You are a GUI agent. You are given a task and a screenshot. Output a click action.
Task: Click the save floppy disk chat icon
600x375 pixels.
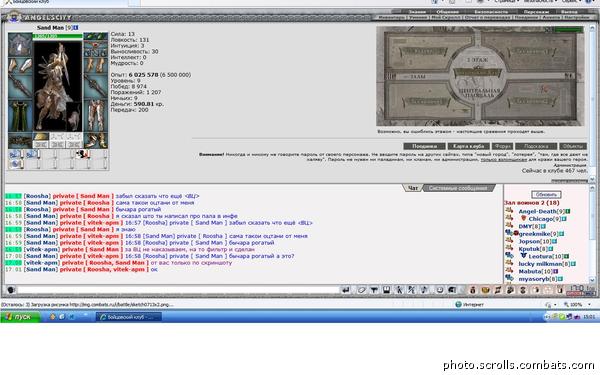(x=386, y=290)
